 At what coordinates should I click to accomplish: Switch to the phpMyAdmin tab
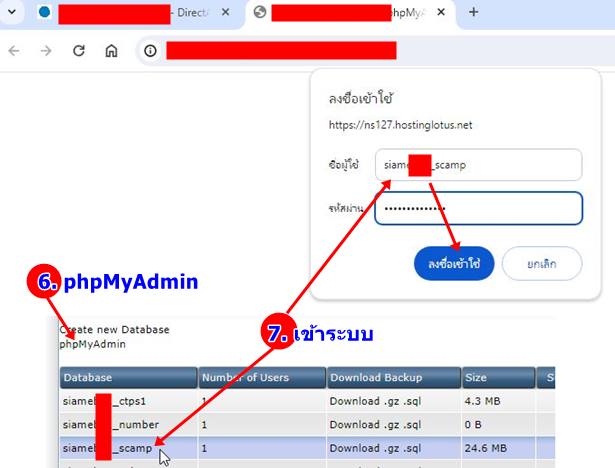(349, 13)
